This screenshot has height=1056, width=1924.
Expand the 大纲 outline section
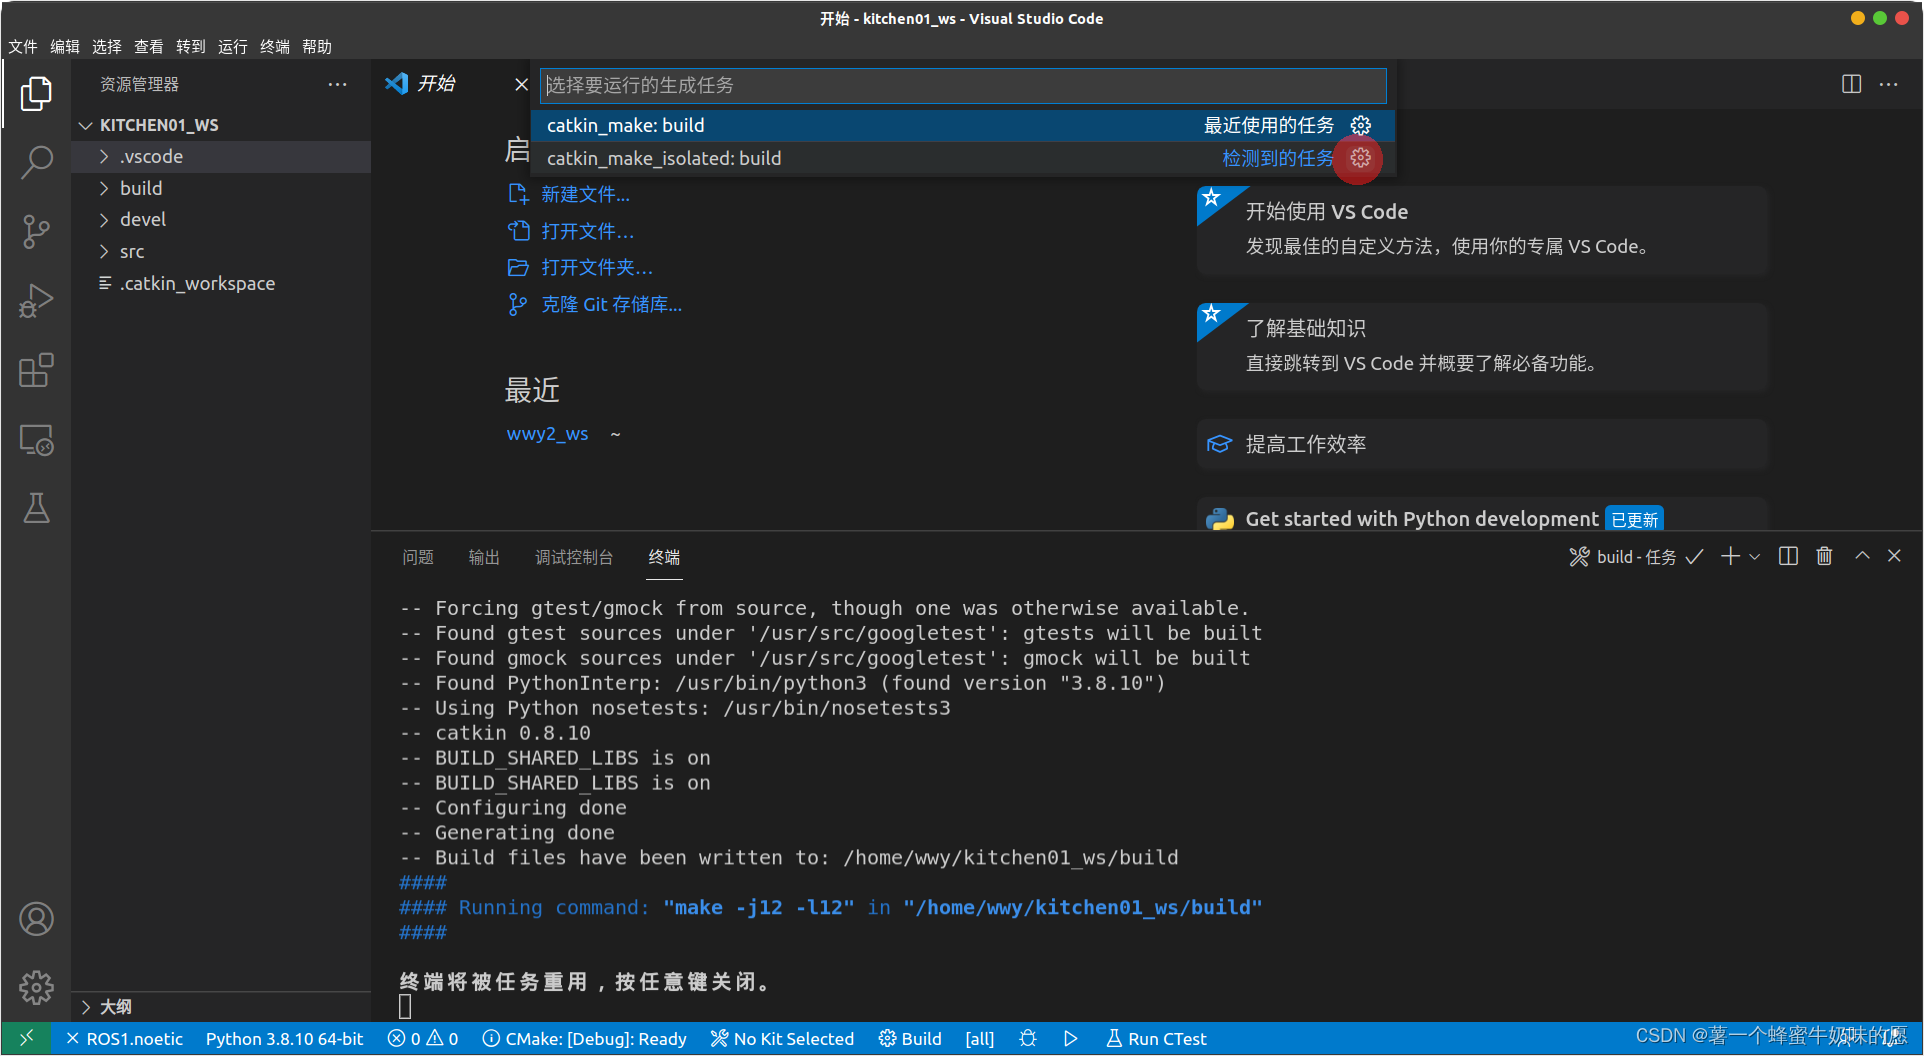tap(221, 1006)
